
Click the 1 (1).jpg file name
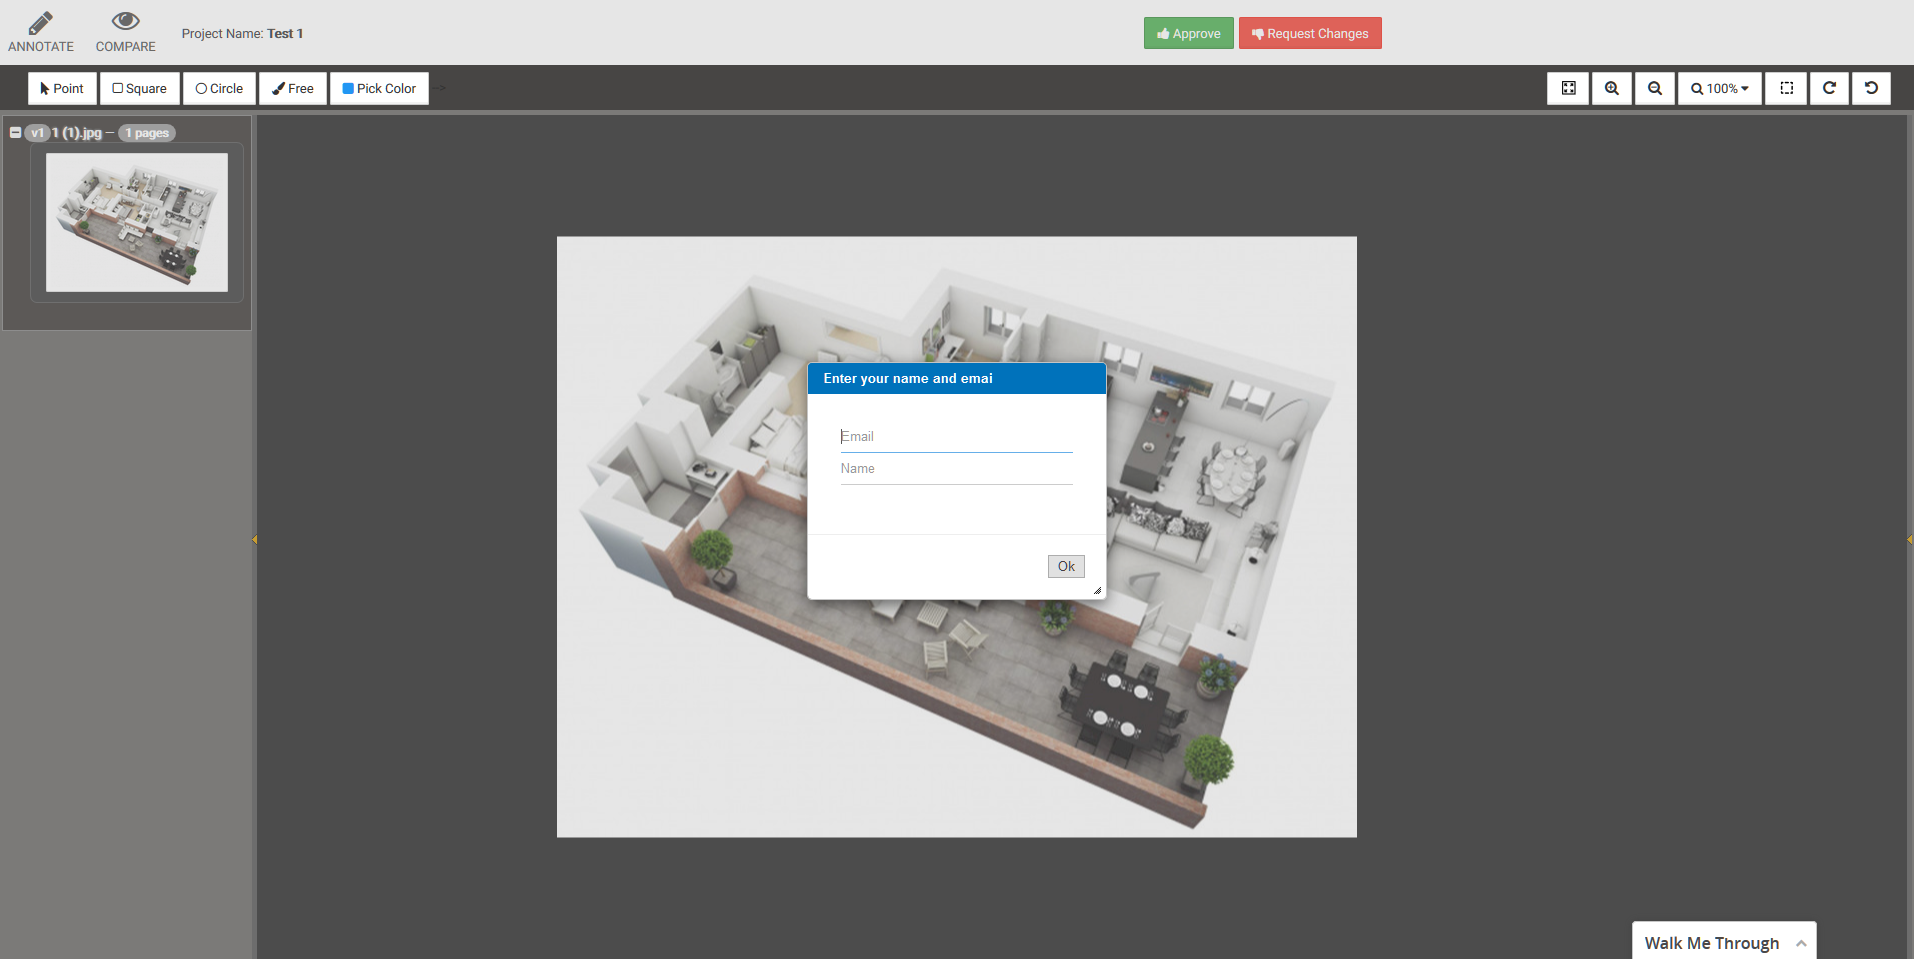click(77, 133)
